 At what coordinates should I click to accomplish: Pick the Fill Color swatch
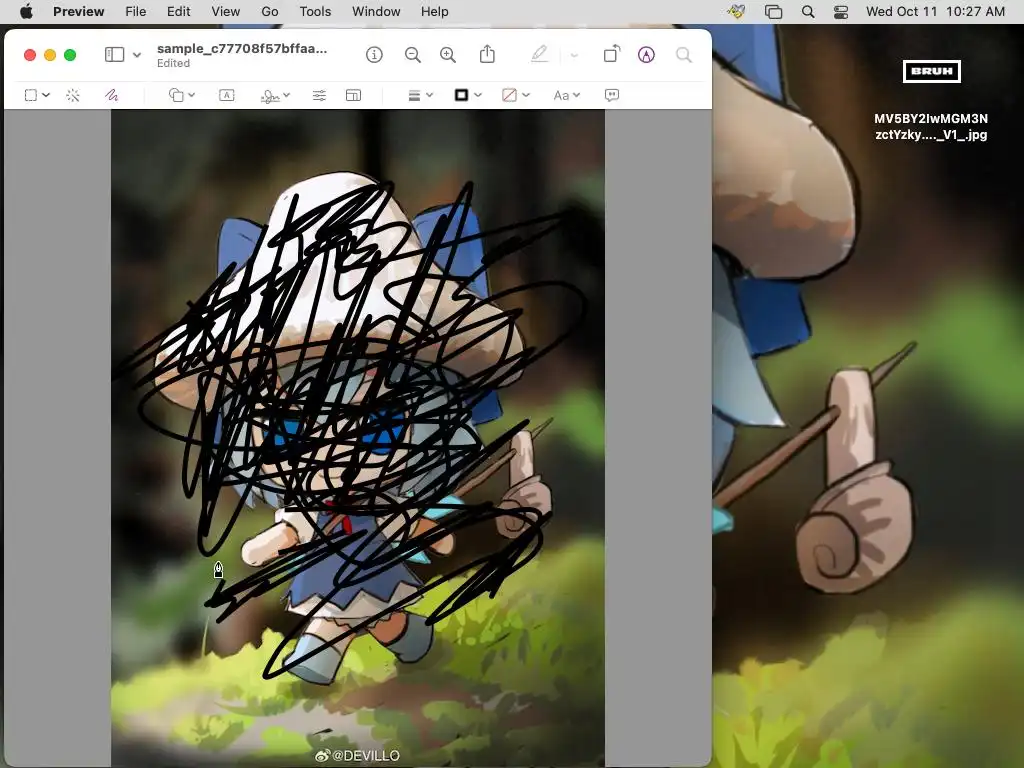[x=509, y=95]
